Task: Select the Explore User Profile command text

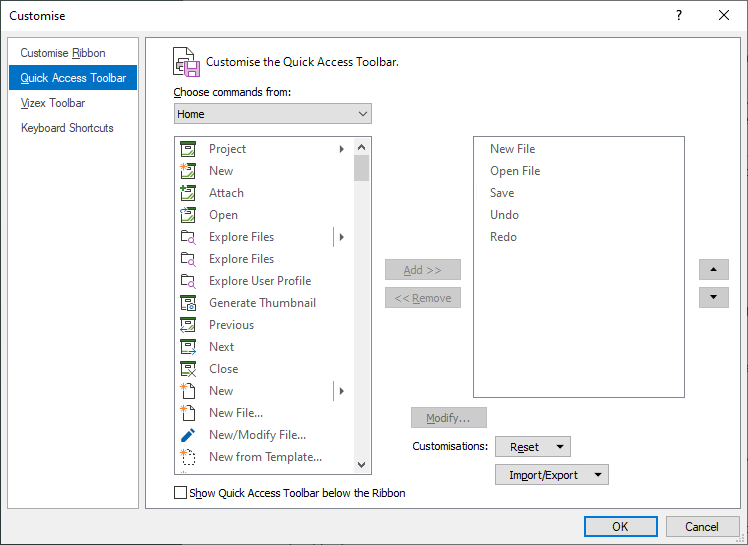Action: click(260, 281)
